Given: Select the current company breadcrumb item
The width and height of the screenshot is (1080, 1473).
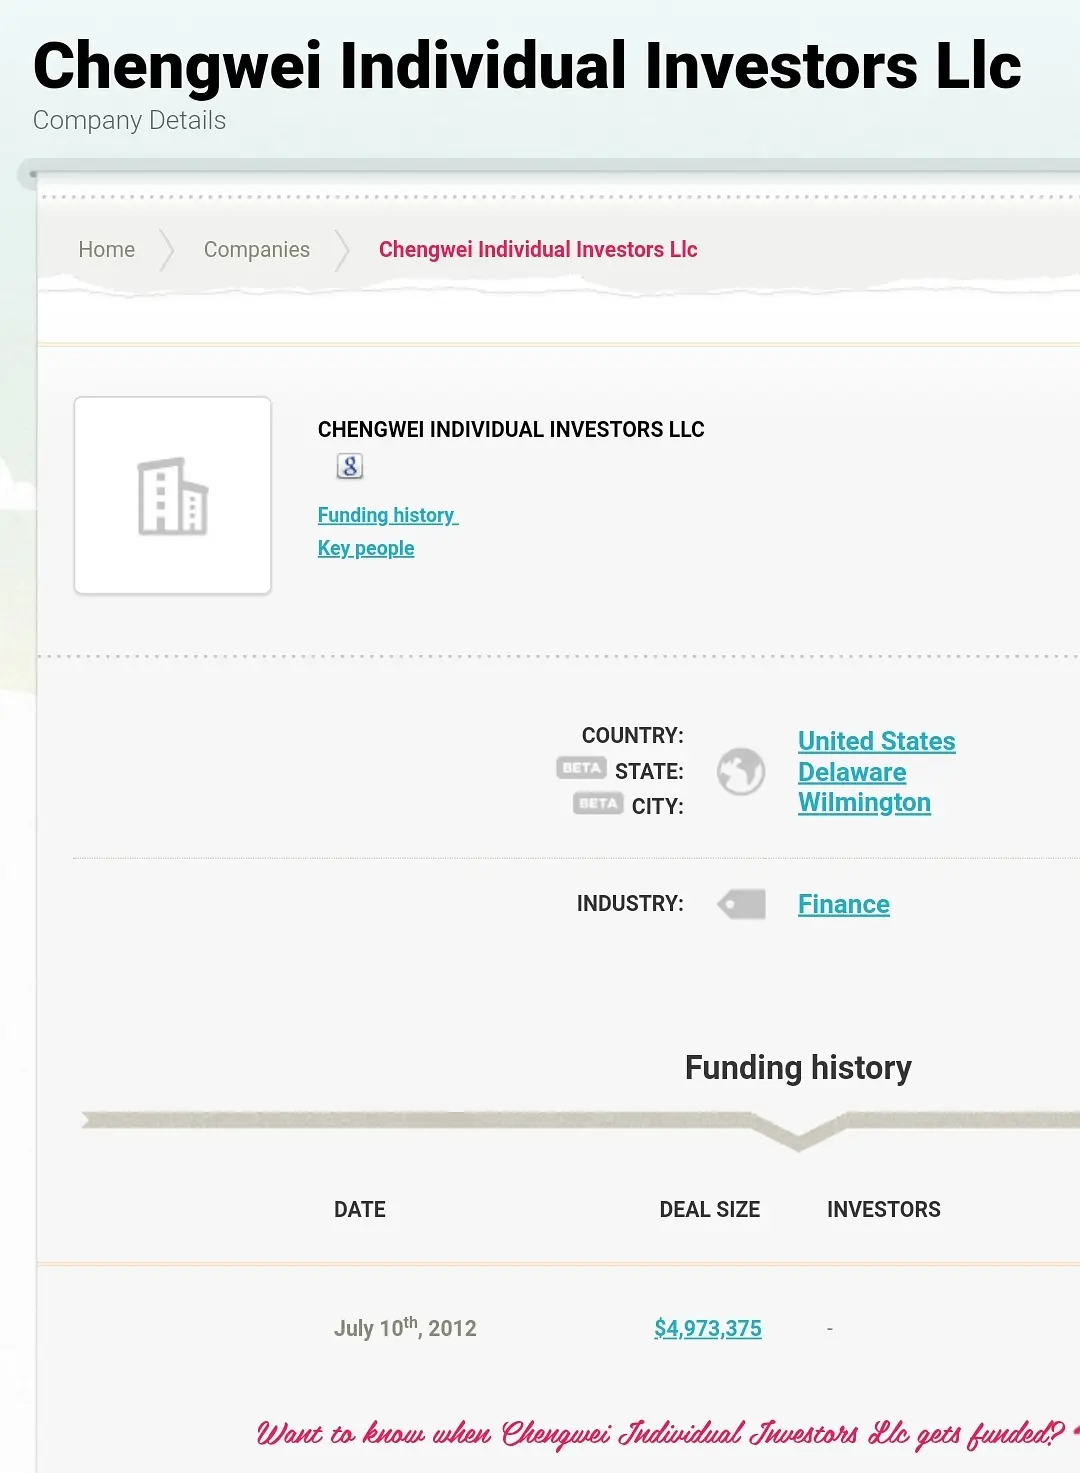Looking at the screenshot, I should pos(538,250).
